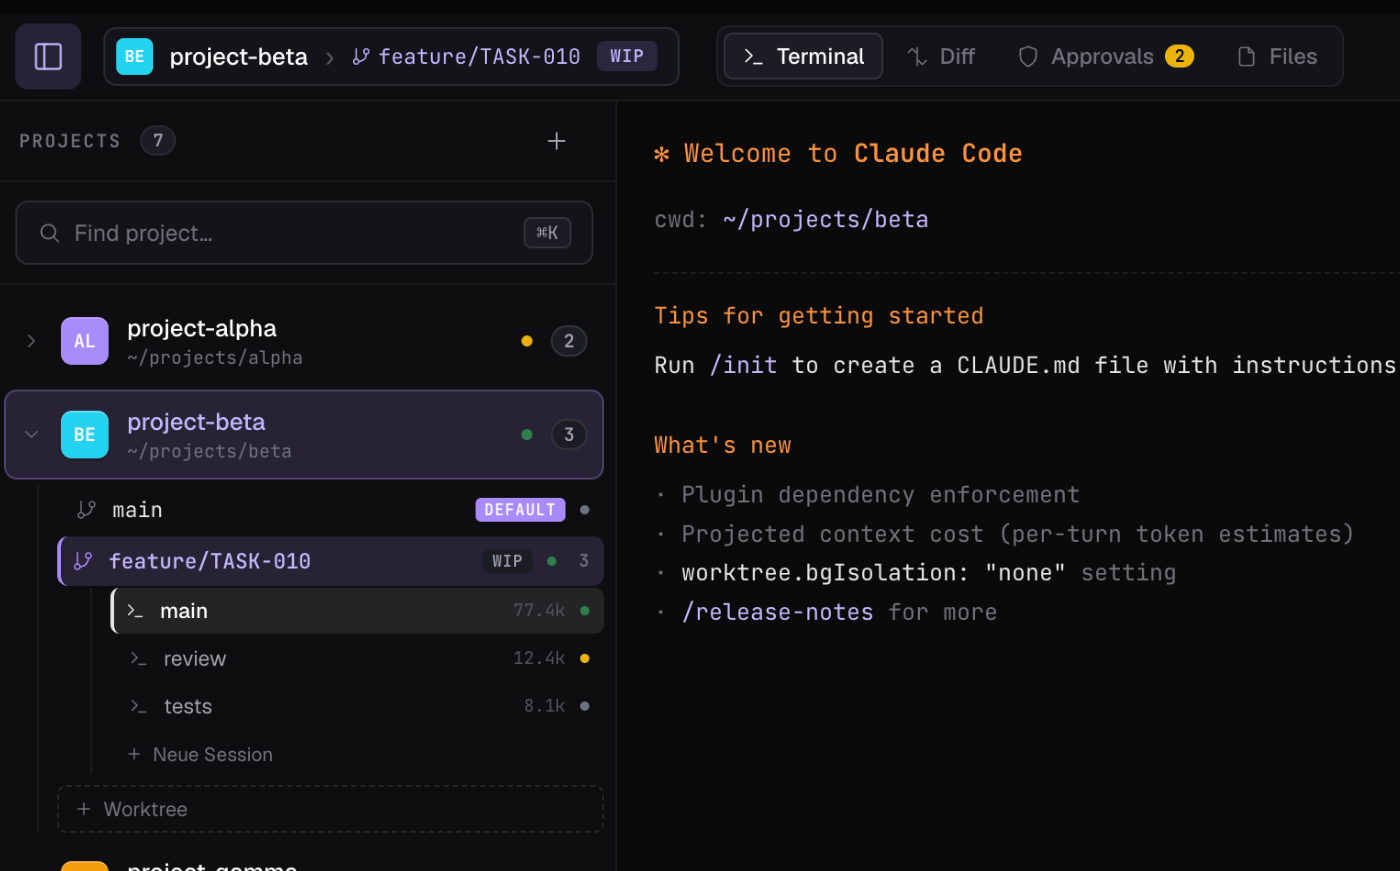Click the gray status dot on tests session
Screen dimensions: 1400x871
pos(585,706)
